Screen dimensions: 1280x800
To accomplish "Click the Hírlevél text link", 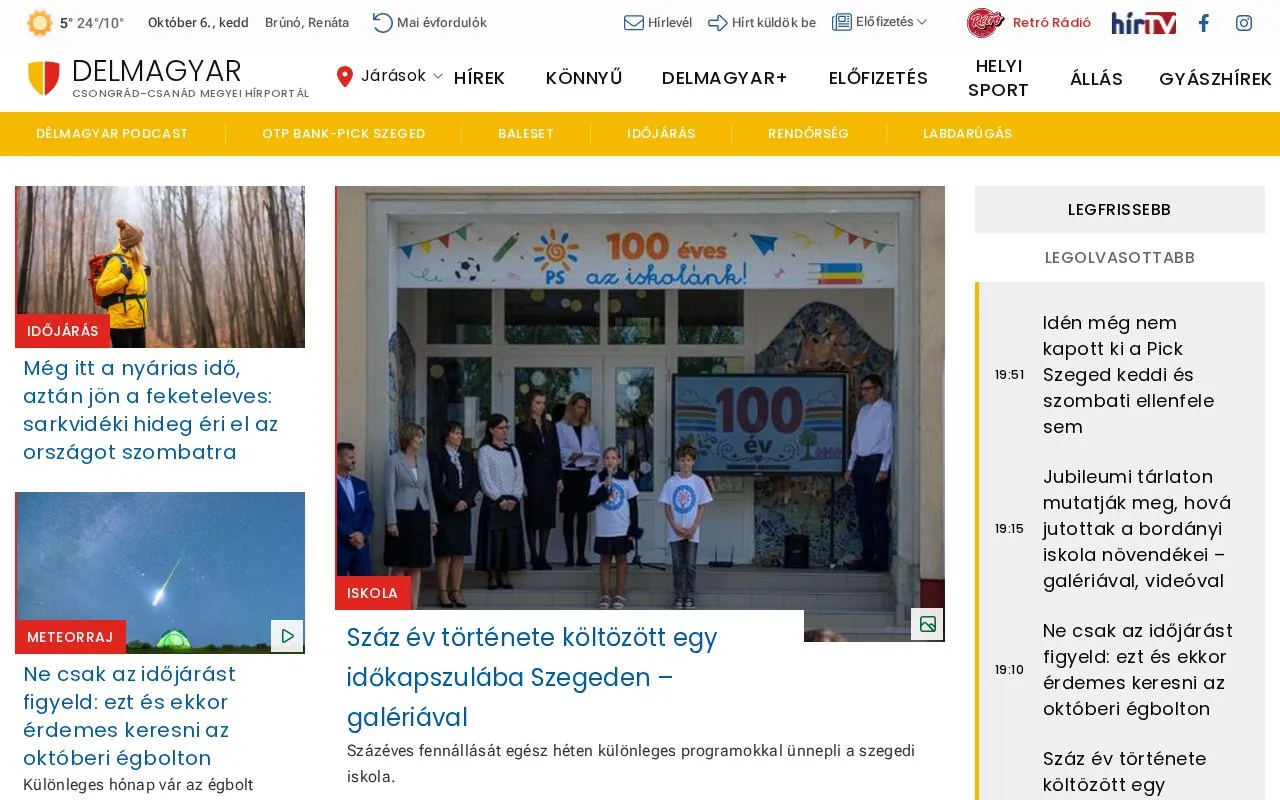I will click(x=670, y=22).
